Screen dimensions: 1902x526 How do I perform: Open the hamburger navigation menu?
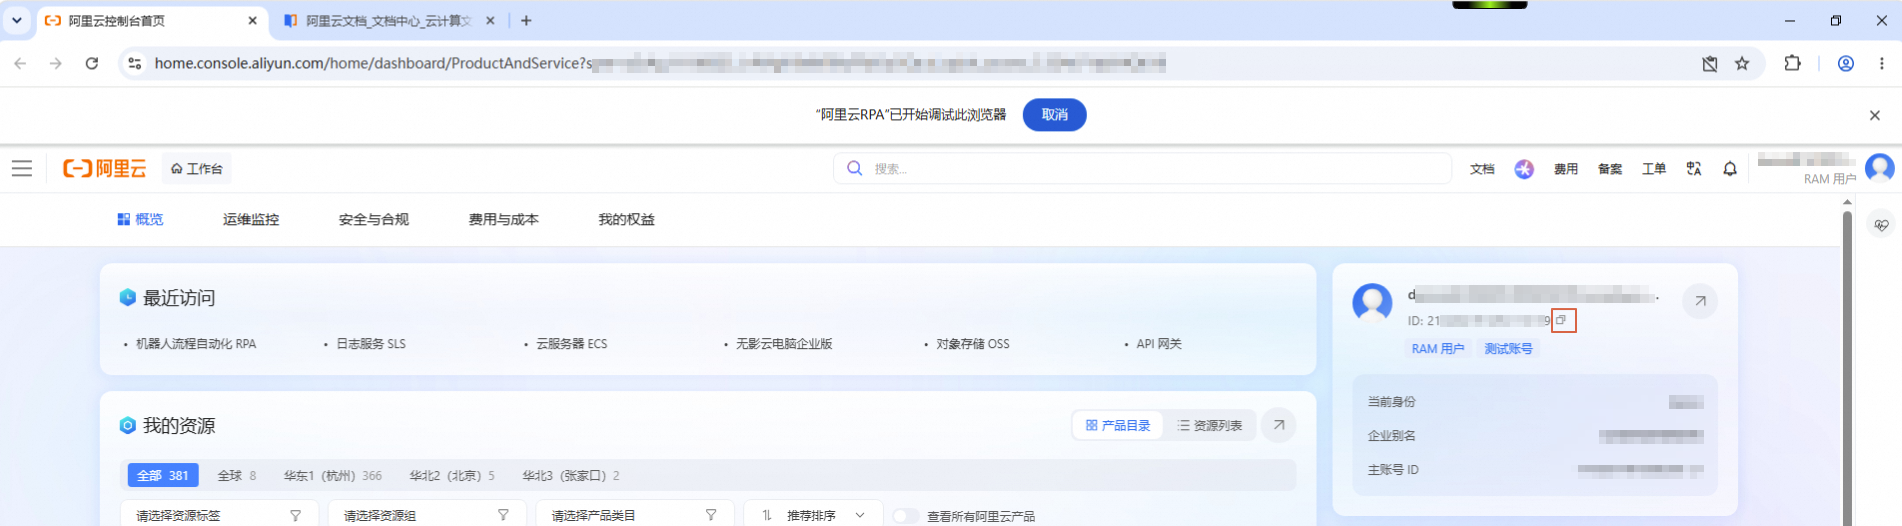click(22, 169)
